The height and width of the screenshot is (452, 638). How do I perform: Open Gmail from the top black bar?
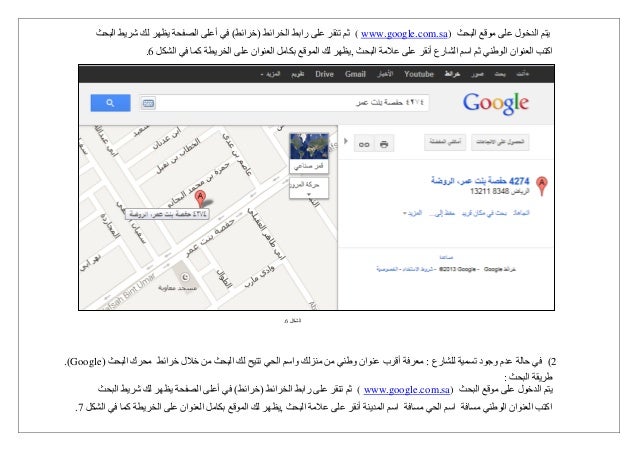click(355, 74)
